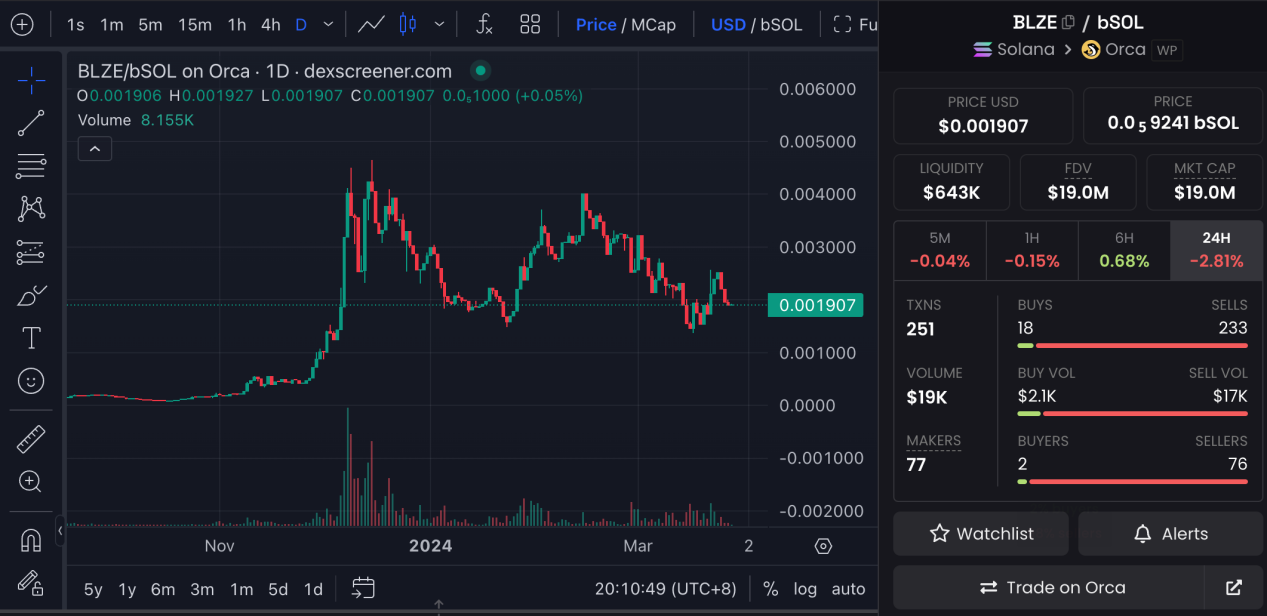1267x616 pixels.
Task: Pick the brush drawing tool
Action: click(x=30, y=294)
